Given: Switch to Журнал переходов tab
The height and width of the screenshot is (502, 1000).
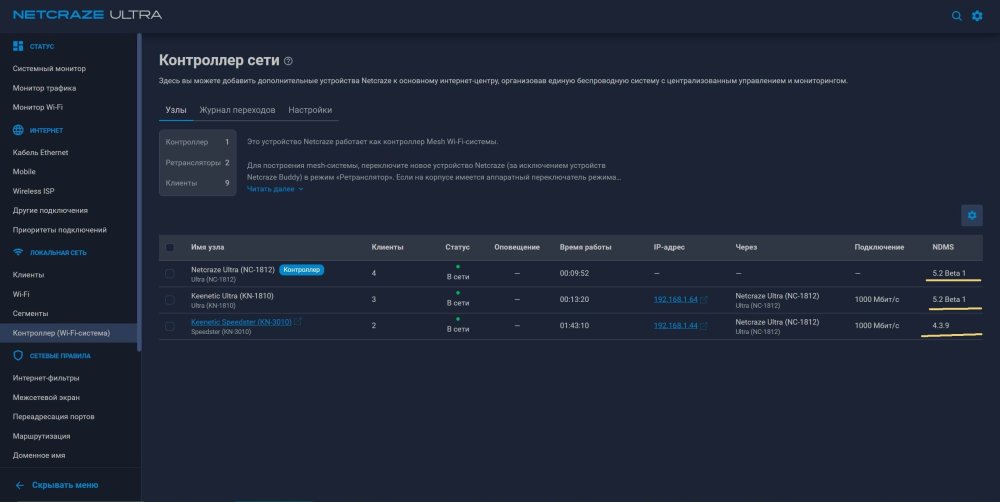Looking at the screenshot, I should (x=237, y=110).
